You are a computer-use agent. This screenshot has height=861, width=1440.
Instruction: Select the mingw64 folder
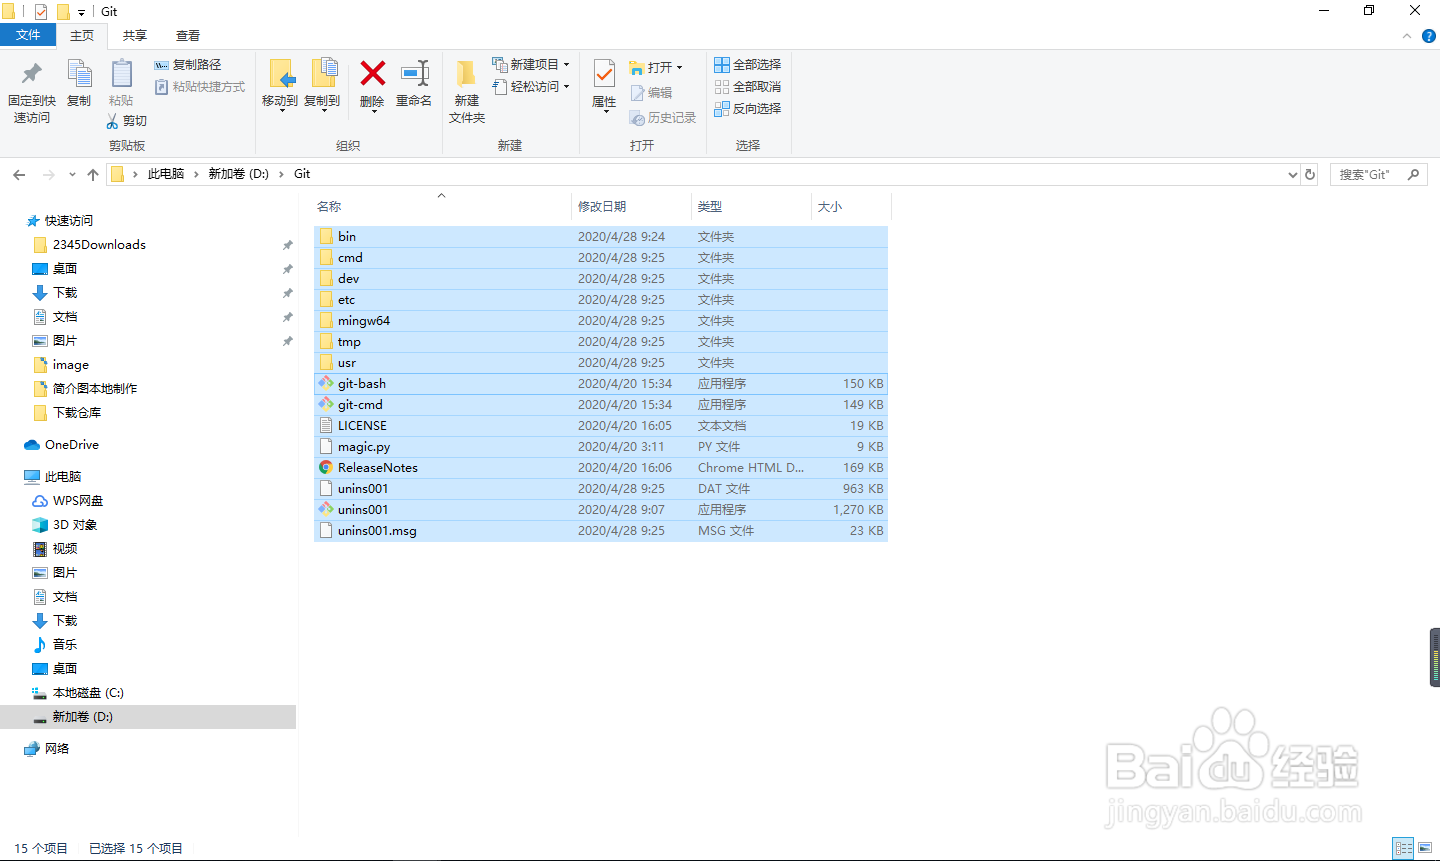coord(601,321)
